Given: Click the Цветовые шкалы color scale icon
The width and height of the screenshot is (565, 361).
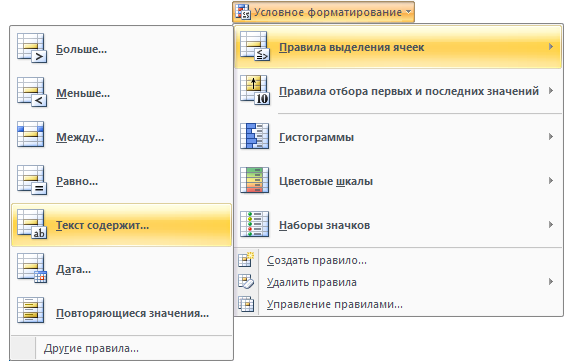Looking at the screenshot, I should click(254, 180).
